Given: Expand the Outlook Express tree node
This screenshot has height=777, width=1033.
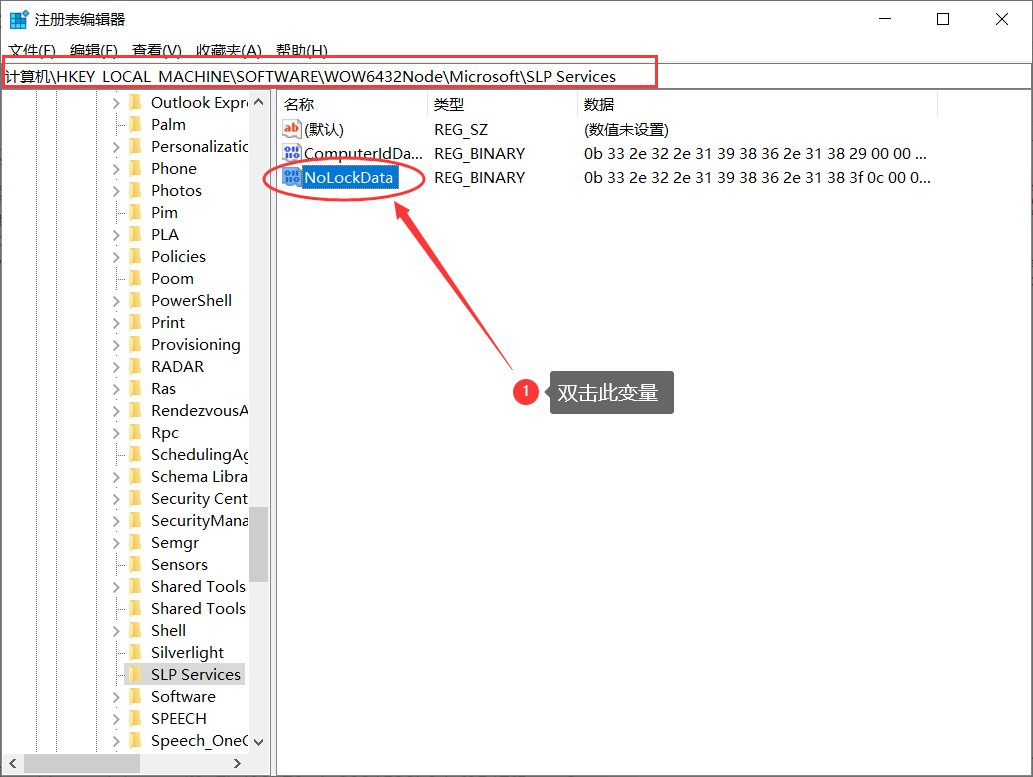Looking at the screenshot, I should coord(116,103).
